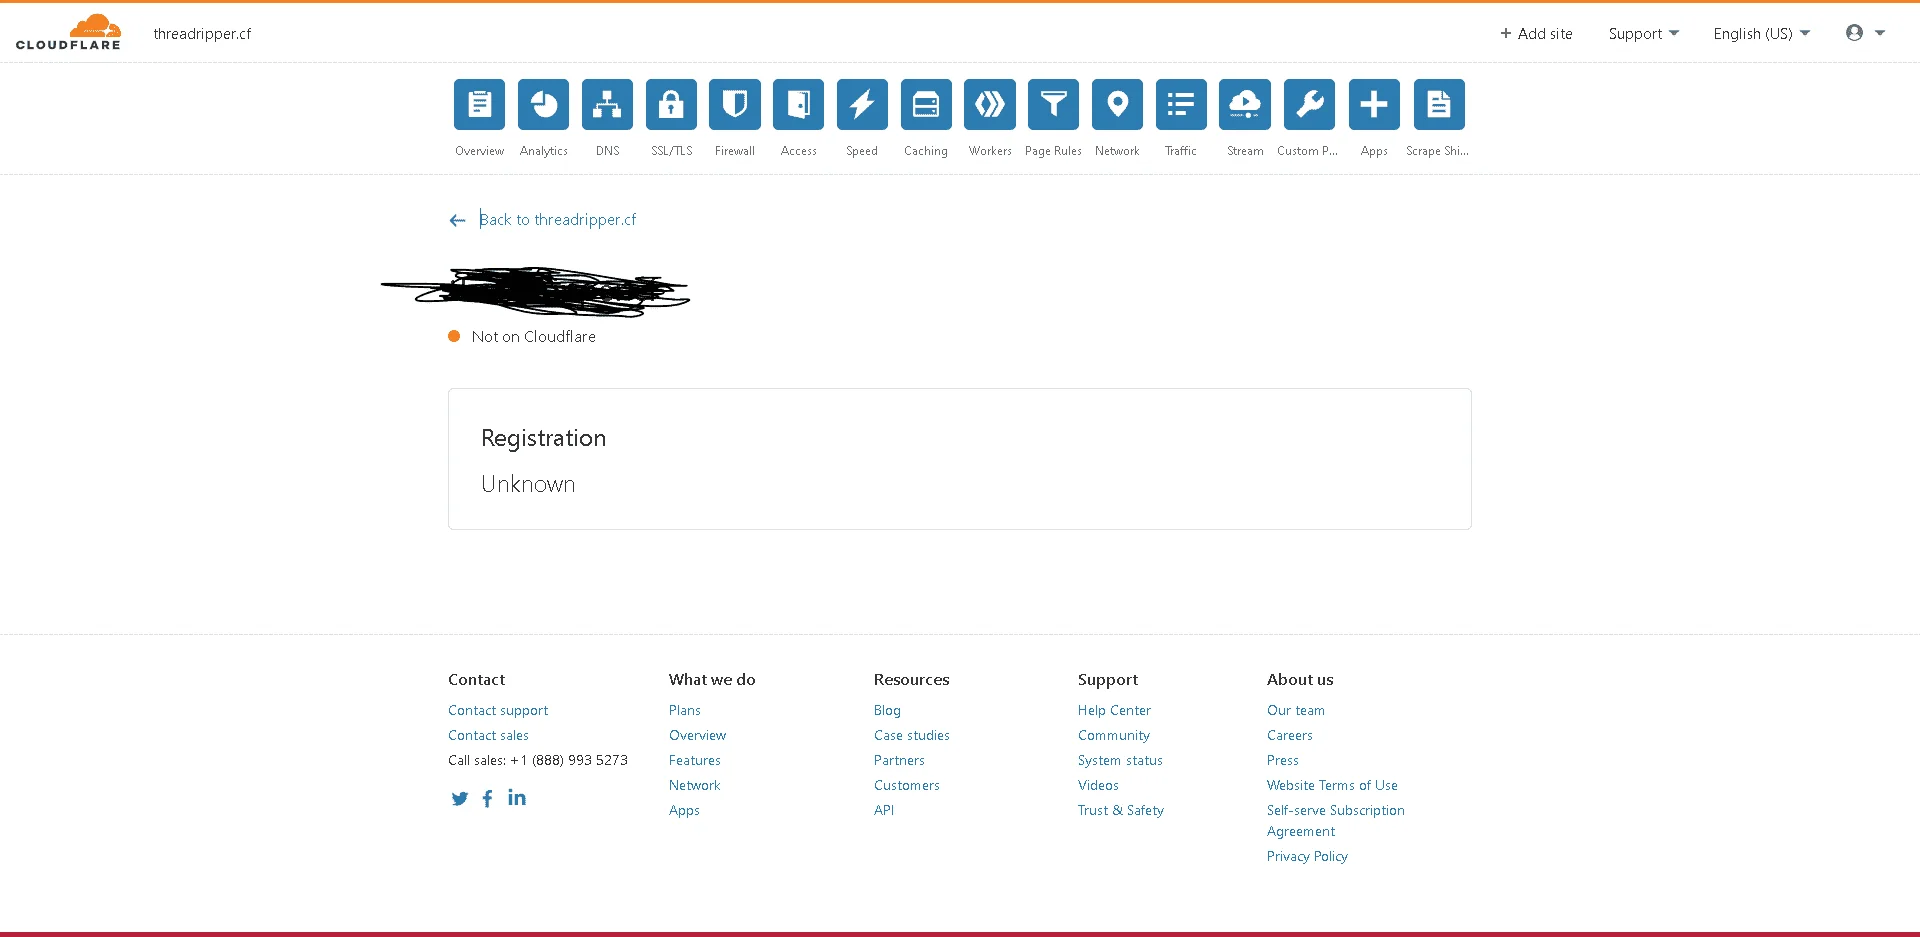The height and width of the screenshot is (937, 1920).
Task: Open the Plans footer link
Action: tap(685, 710)
